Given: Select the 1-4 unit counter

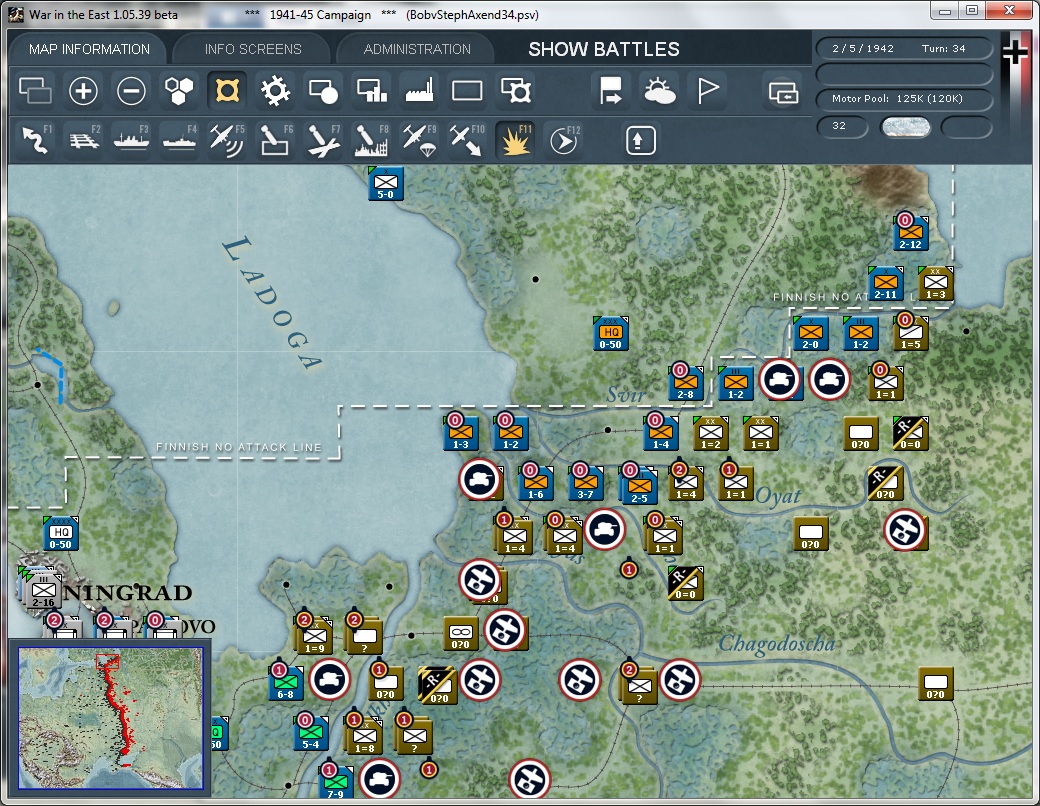Looking at the screenshot, I should coord(661,433).
